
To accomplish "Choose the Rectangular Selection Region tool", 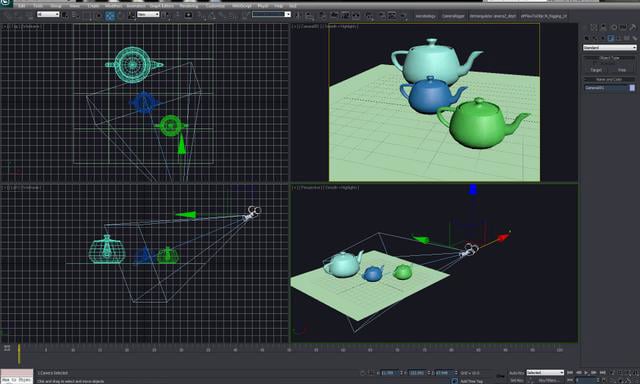I will (88, 15).
